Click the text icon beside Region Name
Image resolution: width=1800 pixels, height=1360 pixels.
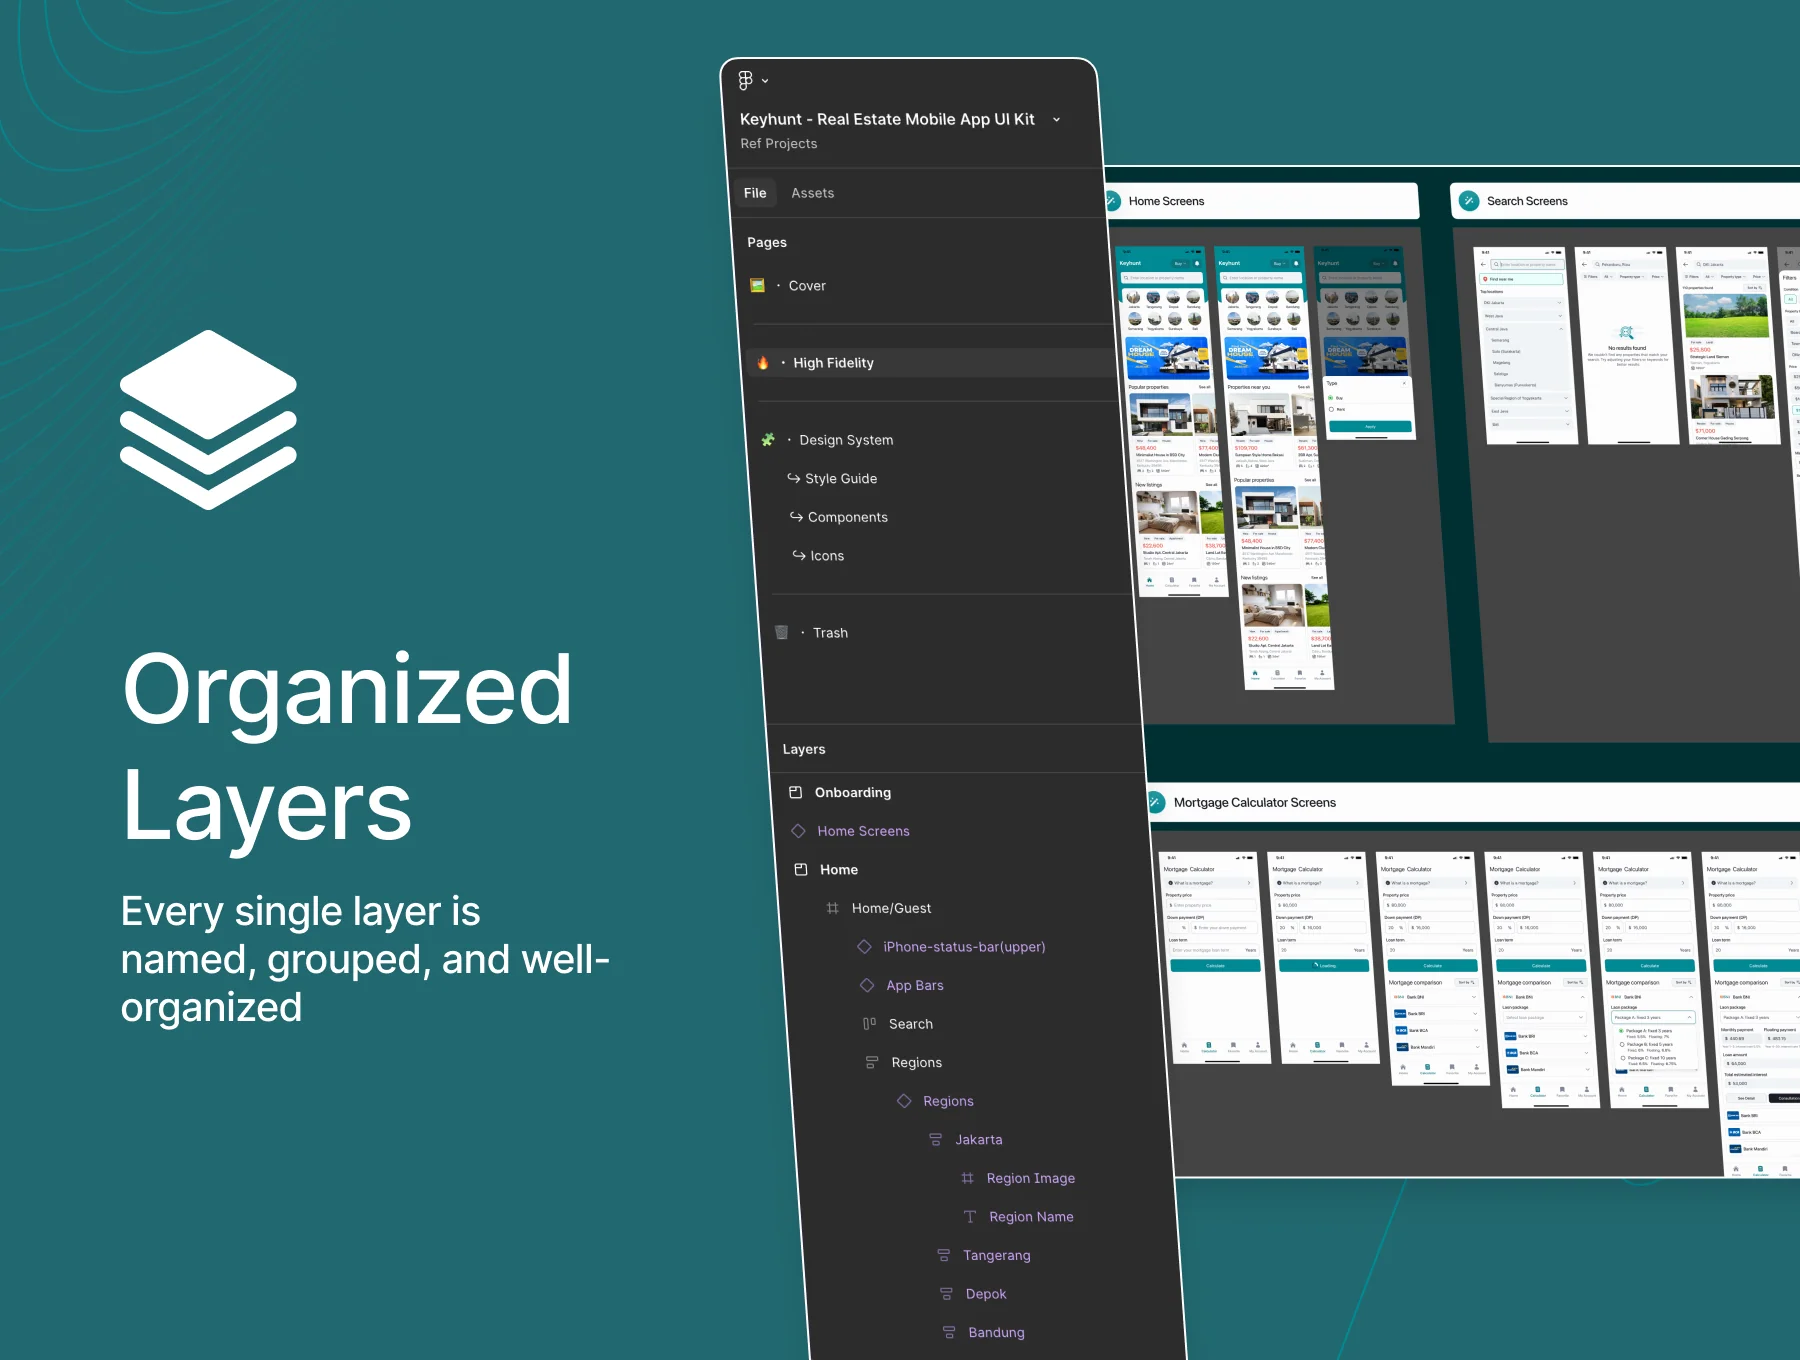(x=970, y=1217)
